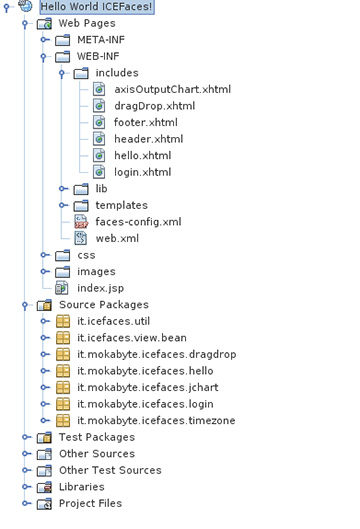Select the faces-config.xml file name
Image resolution: width=360 pixels, height=529 pixels.
coord(138,222)
